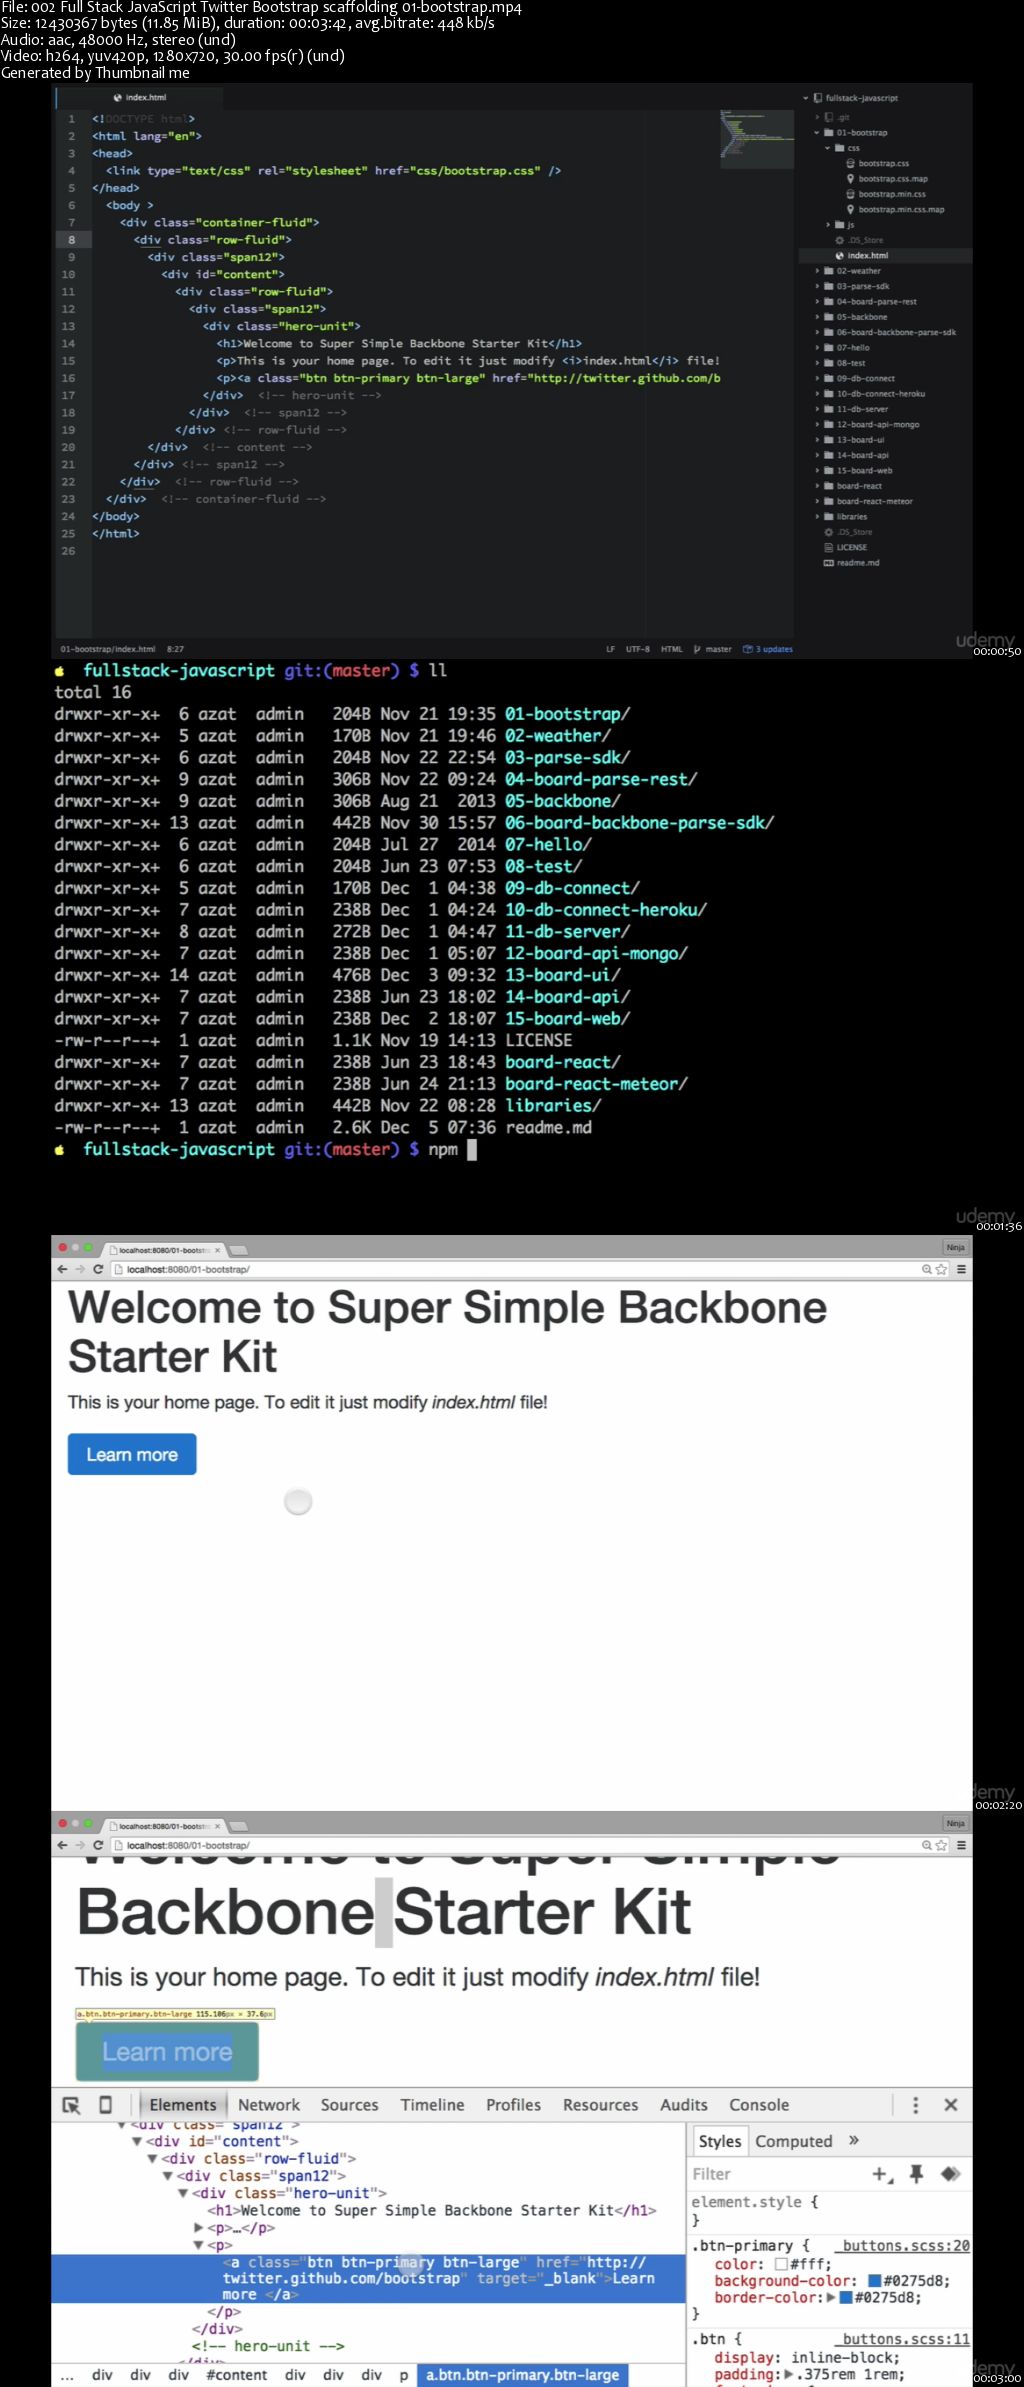Expand the js folder in Atom tree
1024x2387 pixels.
pos(828,225)
